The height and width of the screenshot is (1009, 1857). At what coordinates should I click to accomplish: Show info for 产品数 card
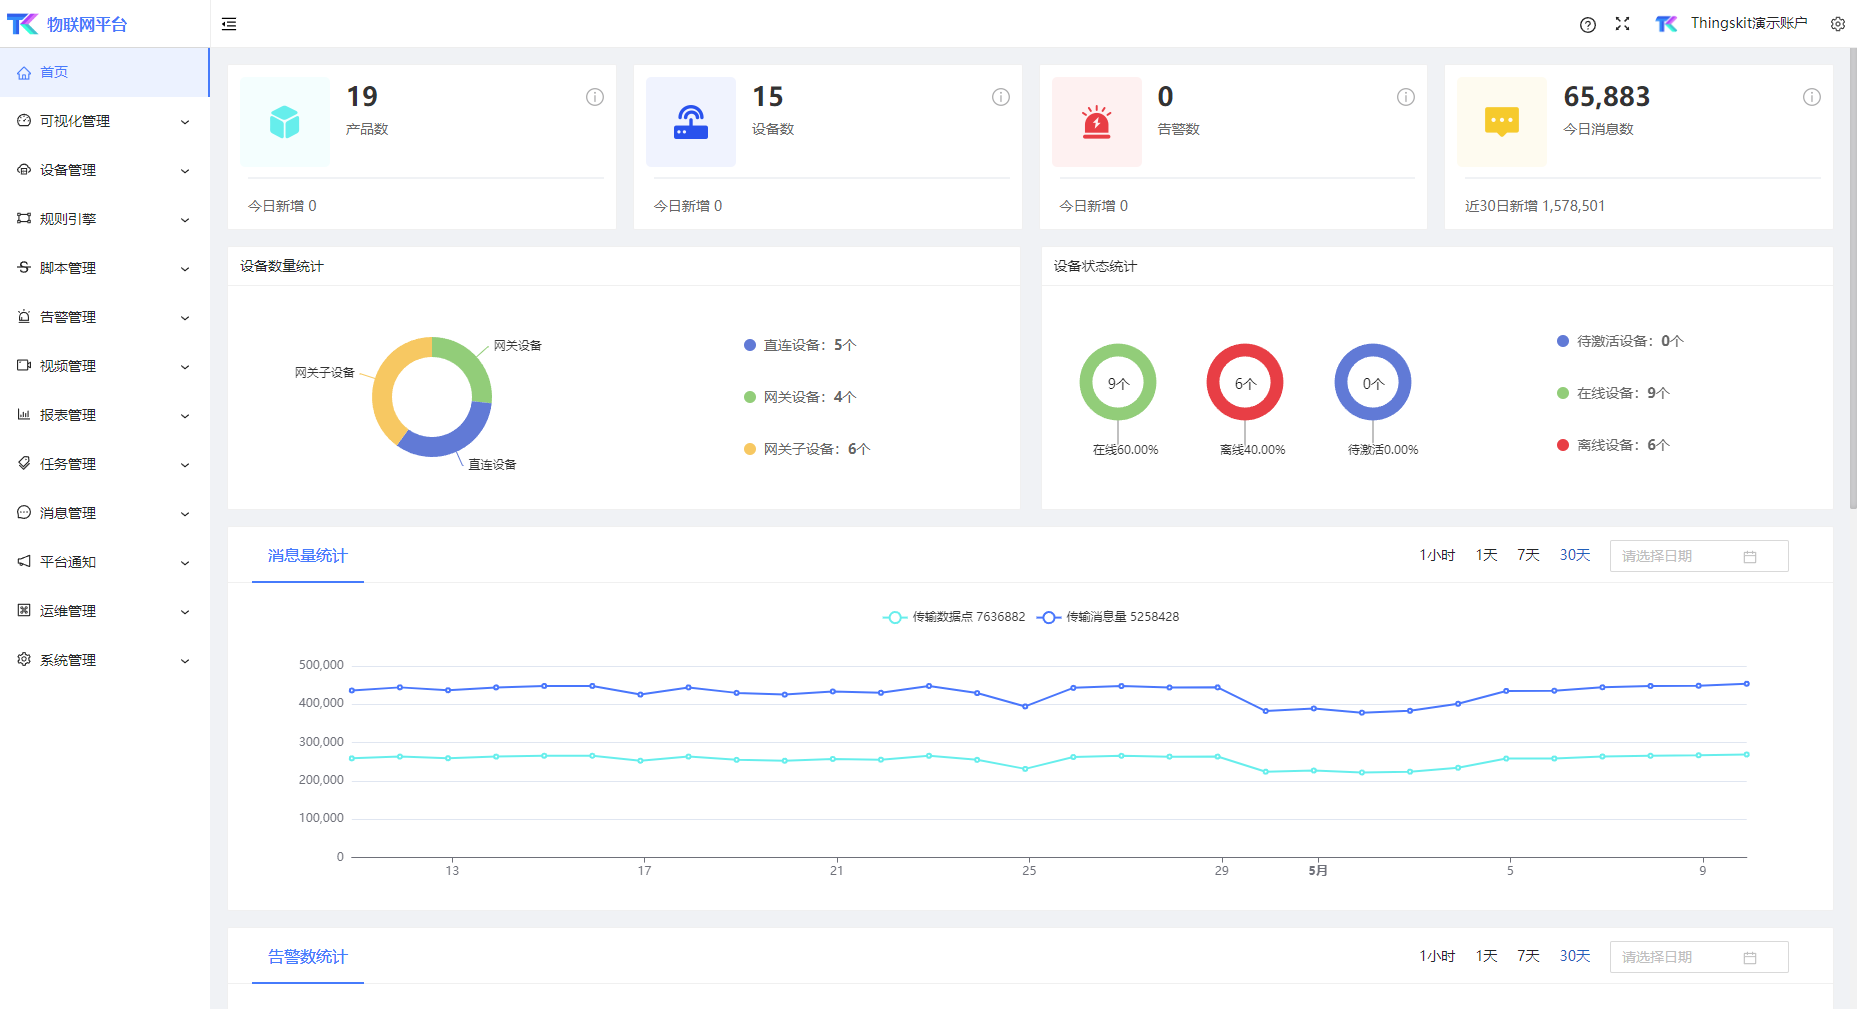coord(595,97)
